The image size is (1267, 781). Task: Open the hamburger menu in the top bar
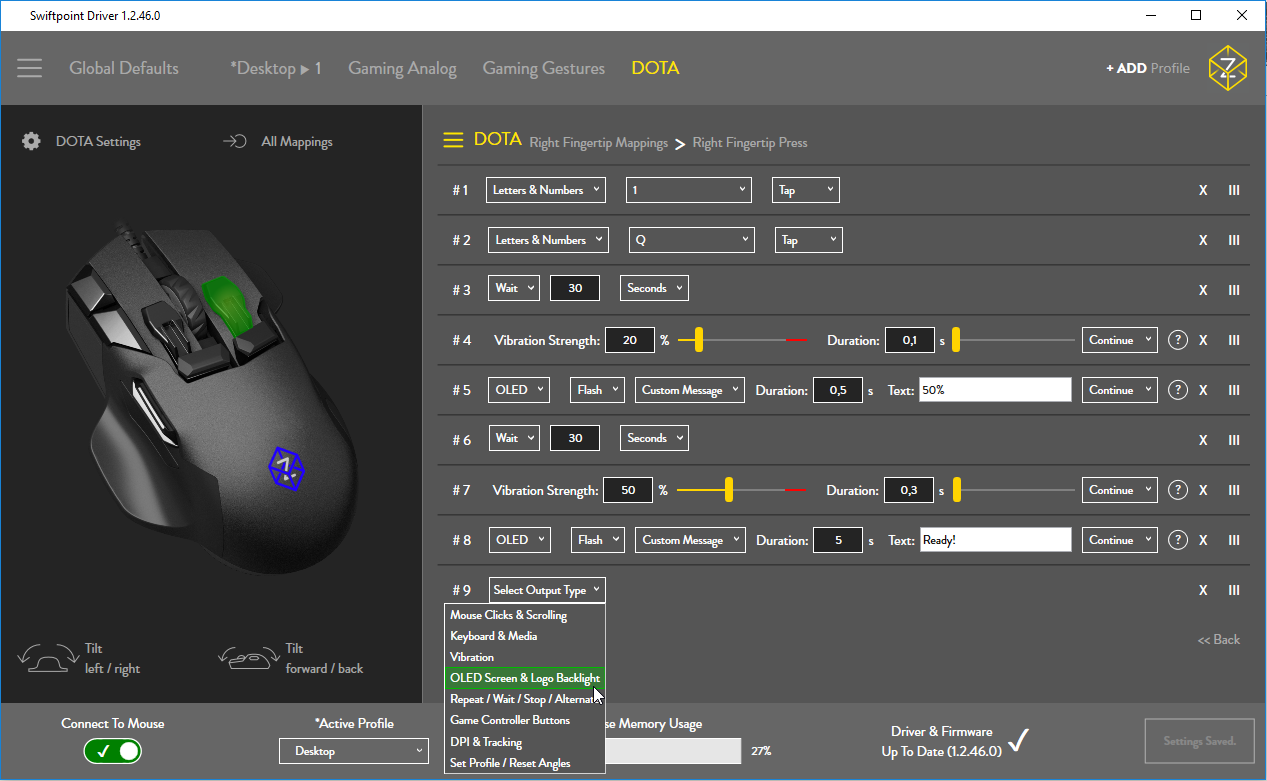coord(30,68)
